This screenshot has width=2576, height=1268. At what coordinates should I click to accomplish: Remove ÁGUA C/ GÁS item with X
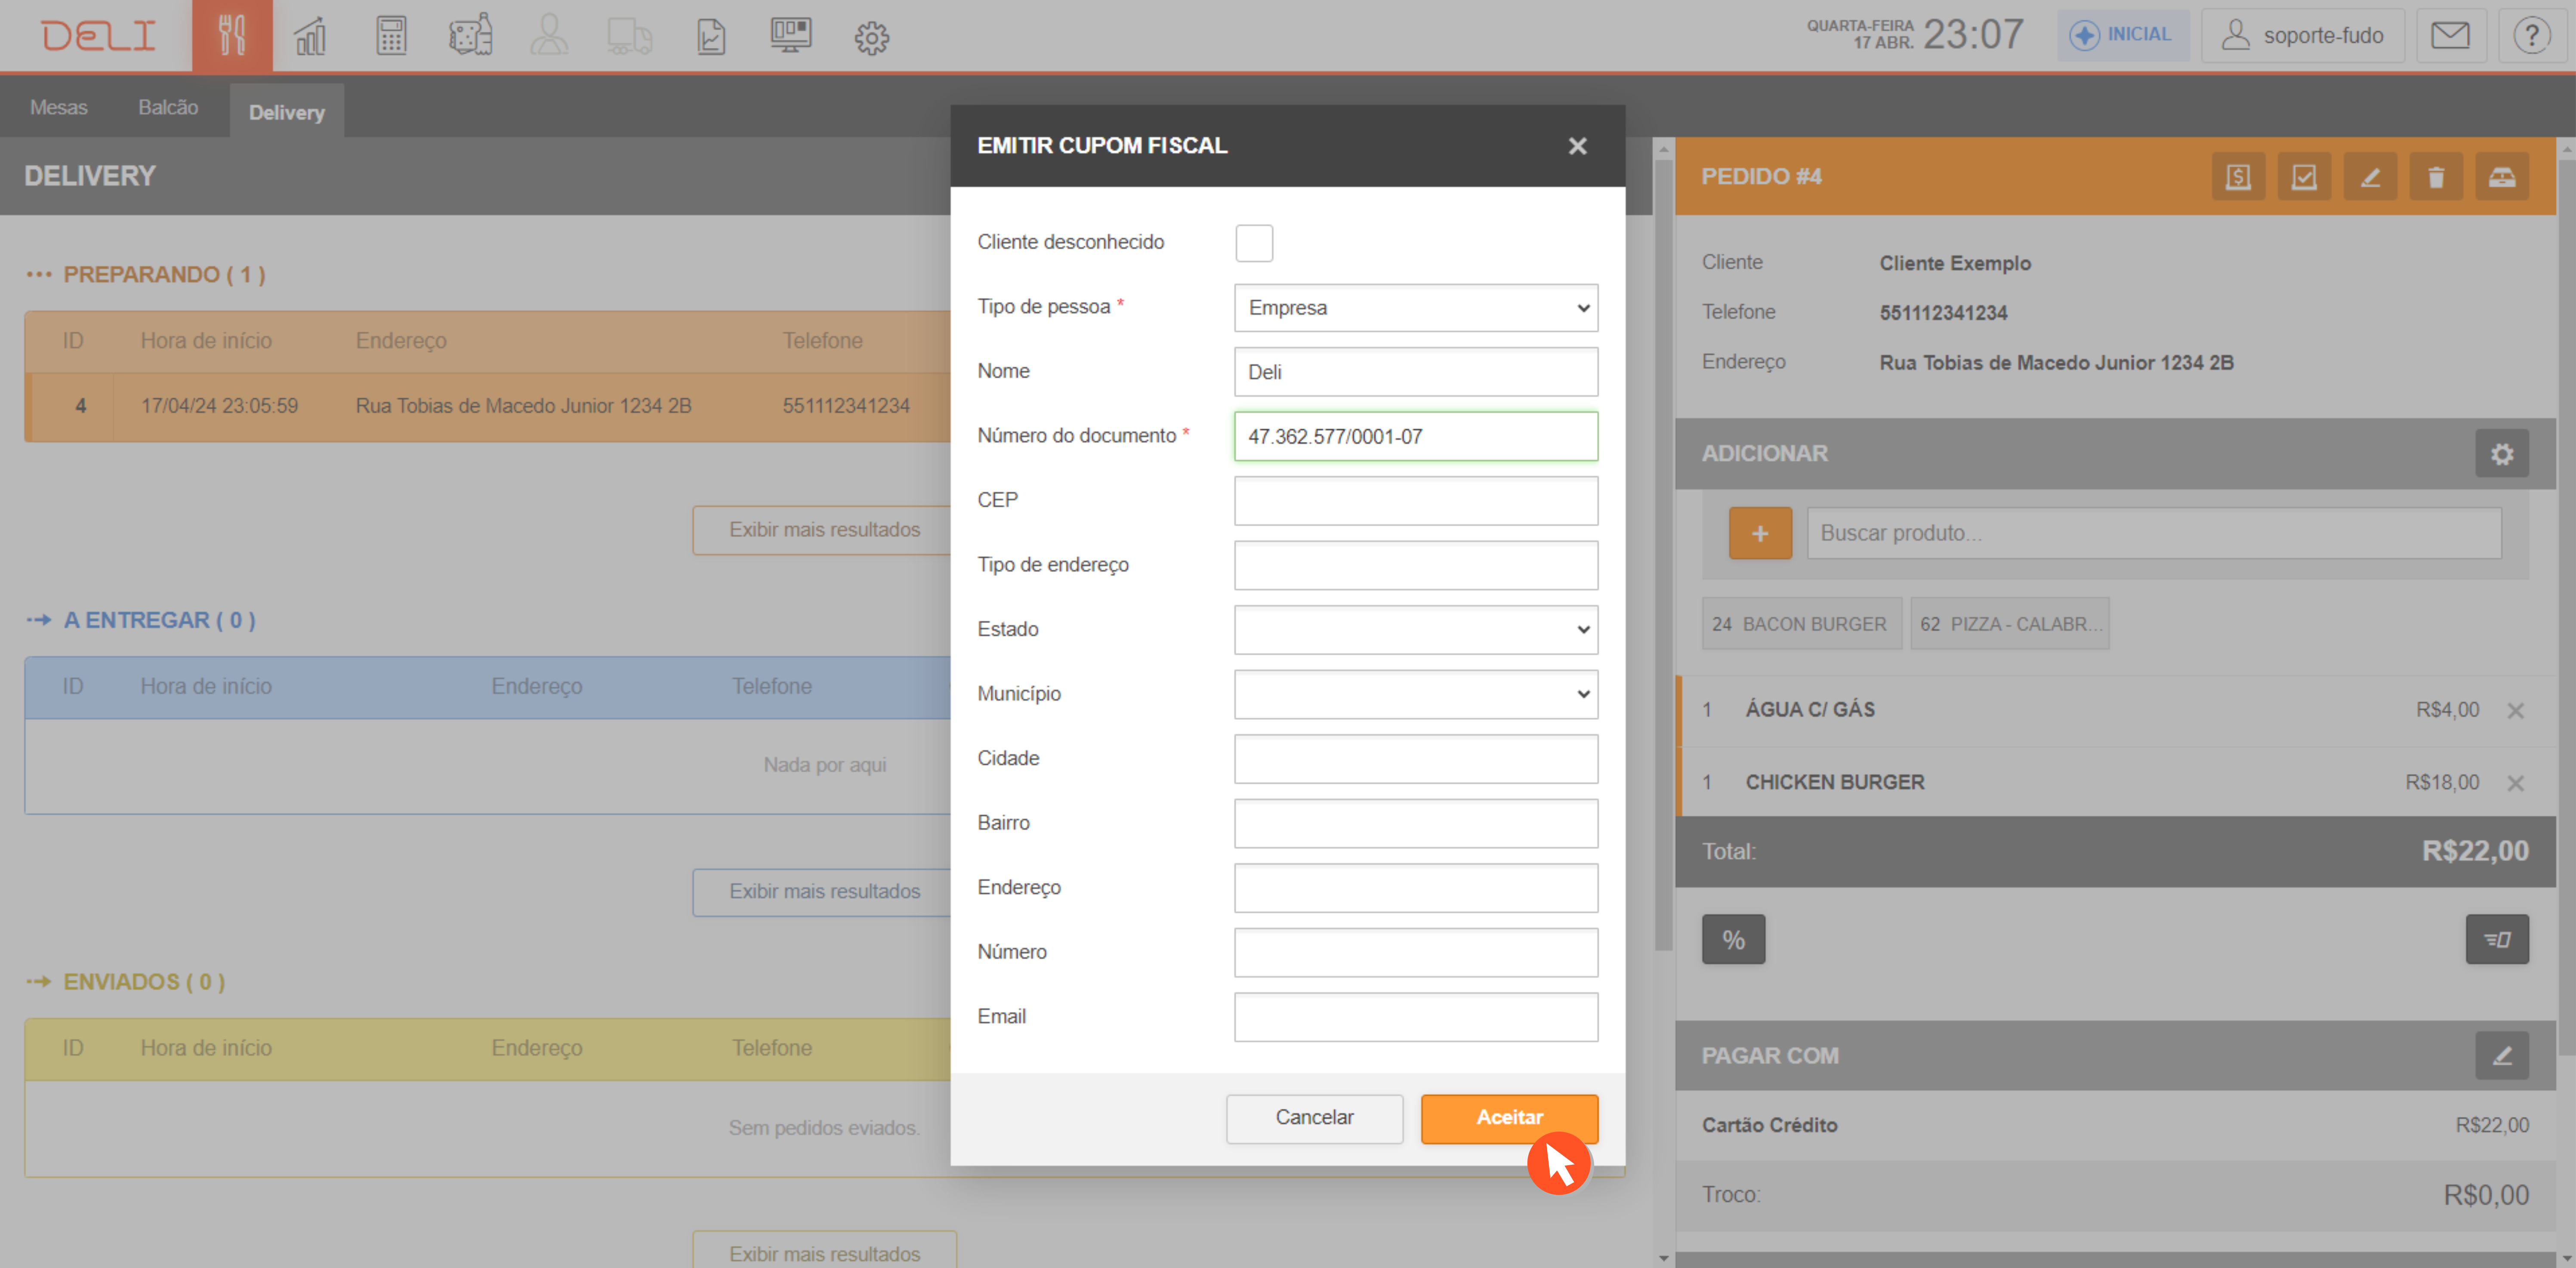tap(2516, 711)
